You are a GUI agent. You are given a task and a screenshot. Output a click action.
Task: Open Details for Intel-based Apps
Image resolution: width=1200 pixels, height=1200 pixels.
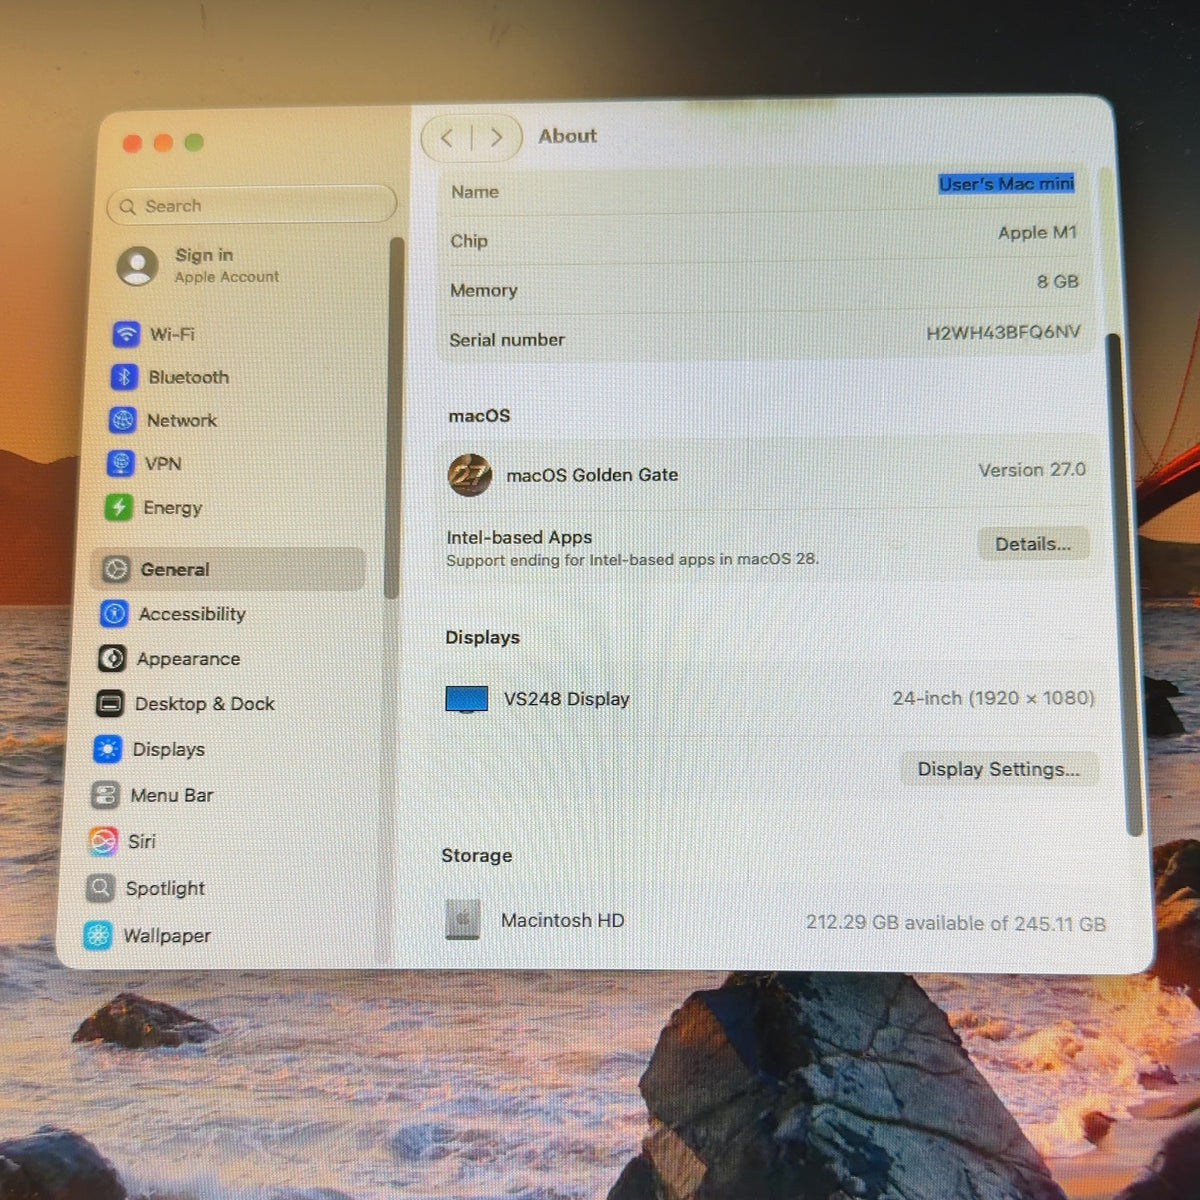(1033, 544)
